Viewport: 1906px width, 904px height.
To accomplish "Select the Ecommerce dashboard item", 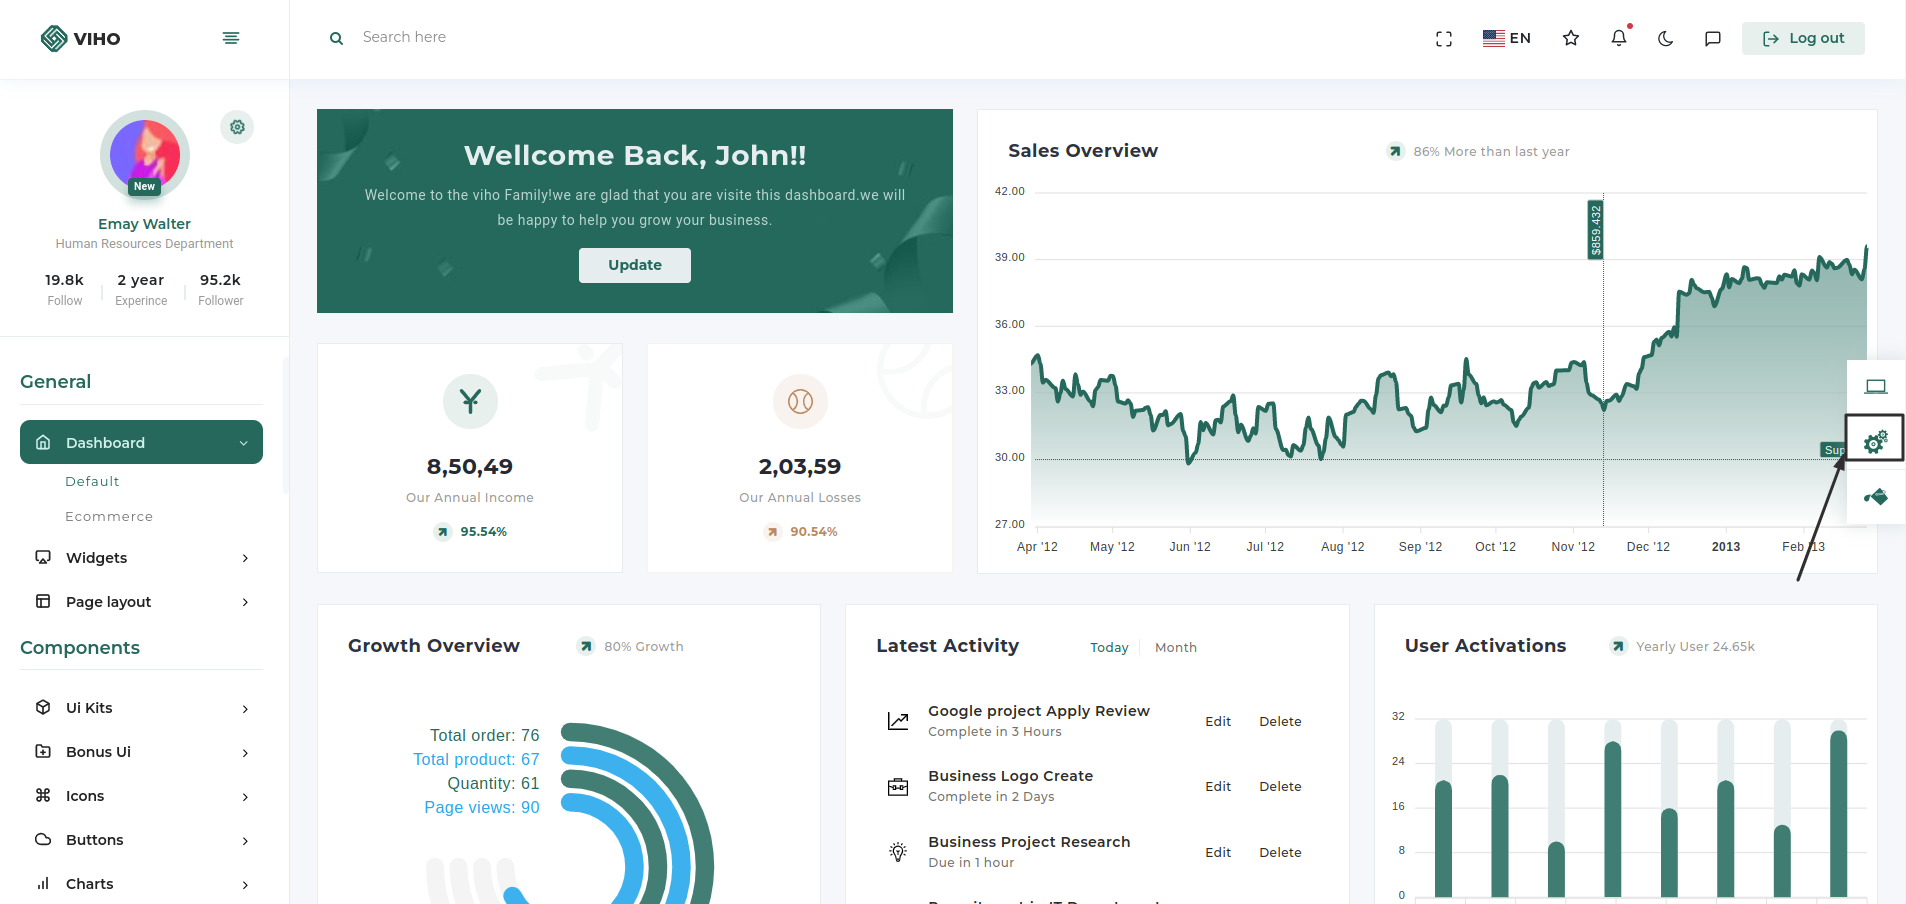I will pyautogui.click(x=109, y=517).
